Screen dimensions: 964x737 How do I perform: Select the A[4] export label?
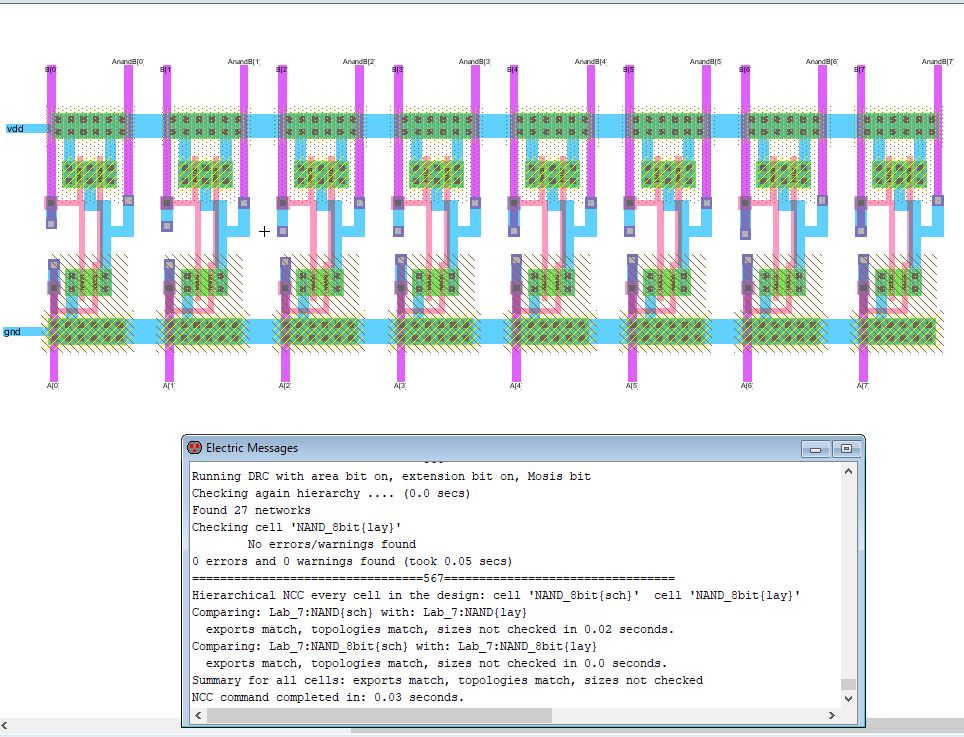515,386
